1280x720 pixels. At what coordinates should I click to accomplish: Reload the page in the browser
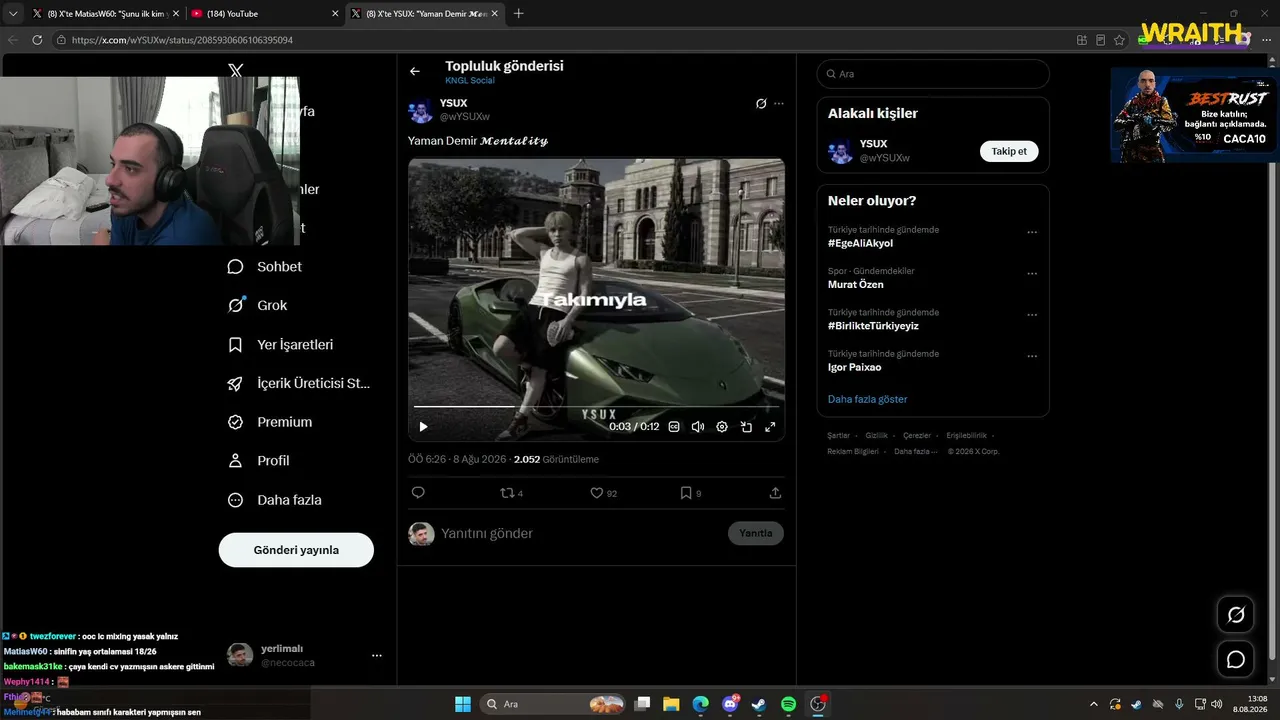[x=37, y=40]
